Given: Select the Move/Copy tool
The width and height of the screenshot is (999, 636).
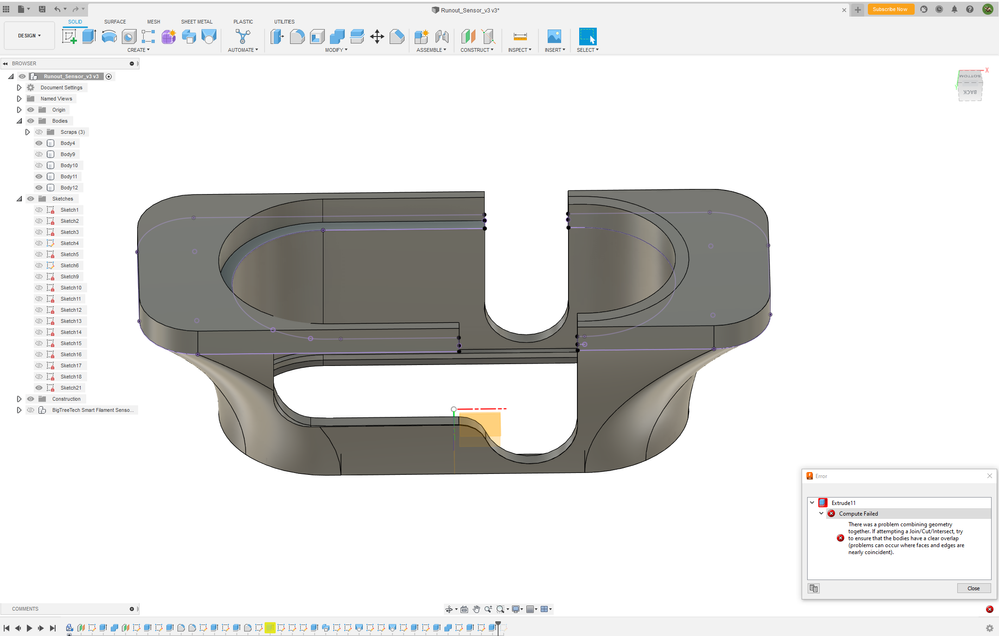Looking at the screenshot, I should 377,36.
